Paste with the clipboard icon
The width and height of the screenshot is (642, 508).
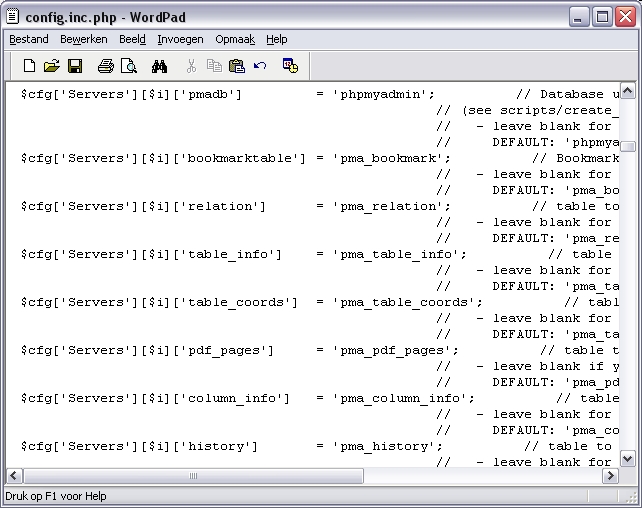pyautogui.click(x=237, y=66)
